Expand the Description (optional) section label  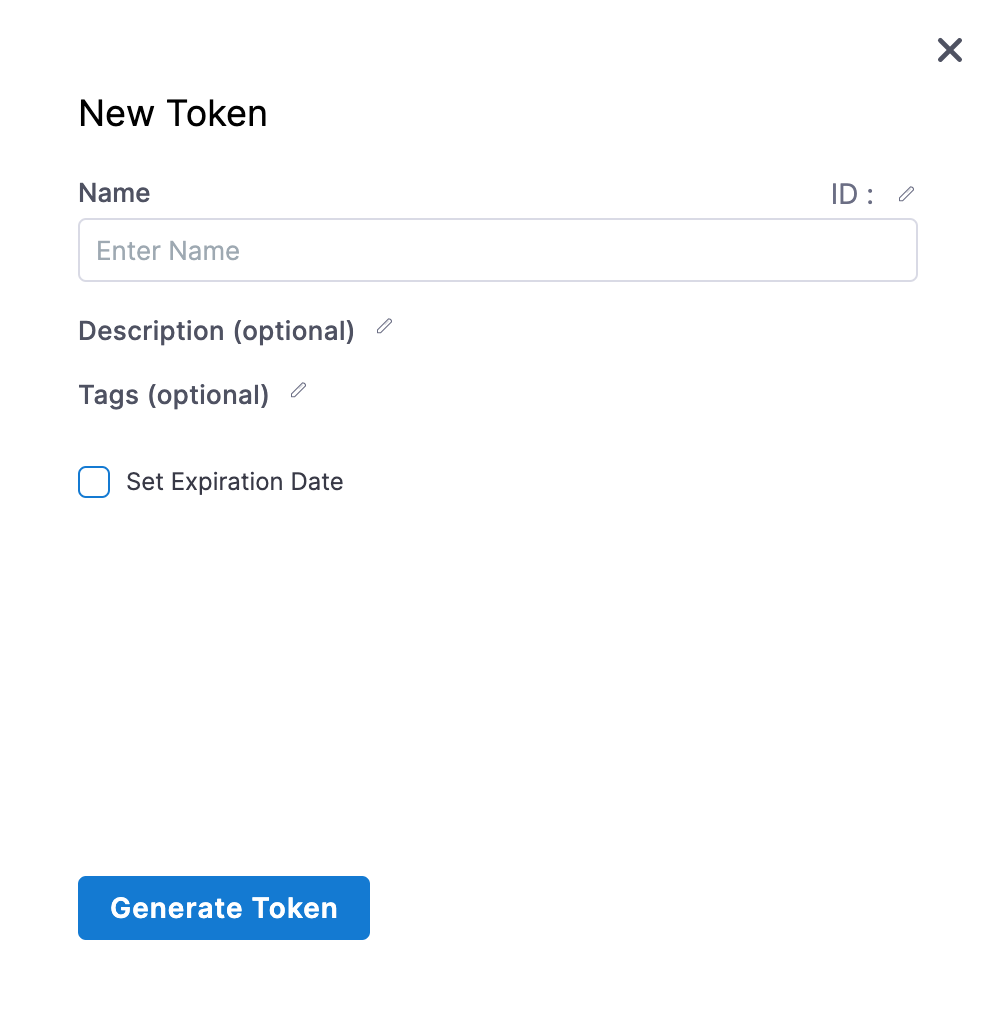pos(216,331)
